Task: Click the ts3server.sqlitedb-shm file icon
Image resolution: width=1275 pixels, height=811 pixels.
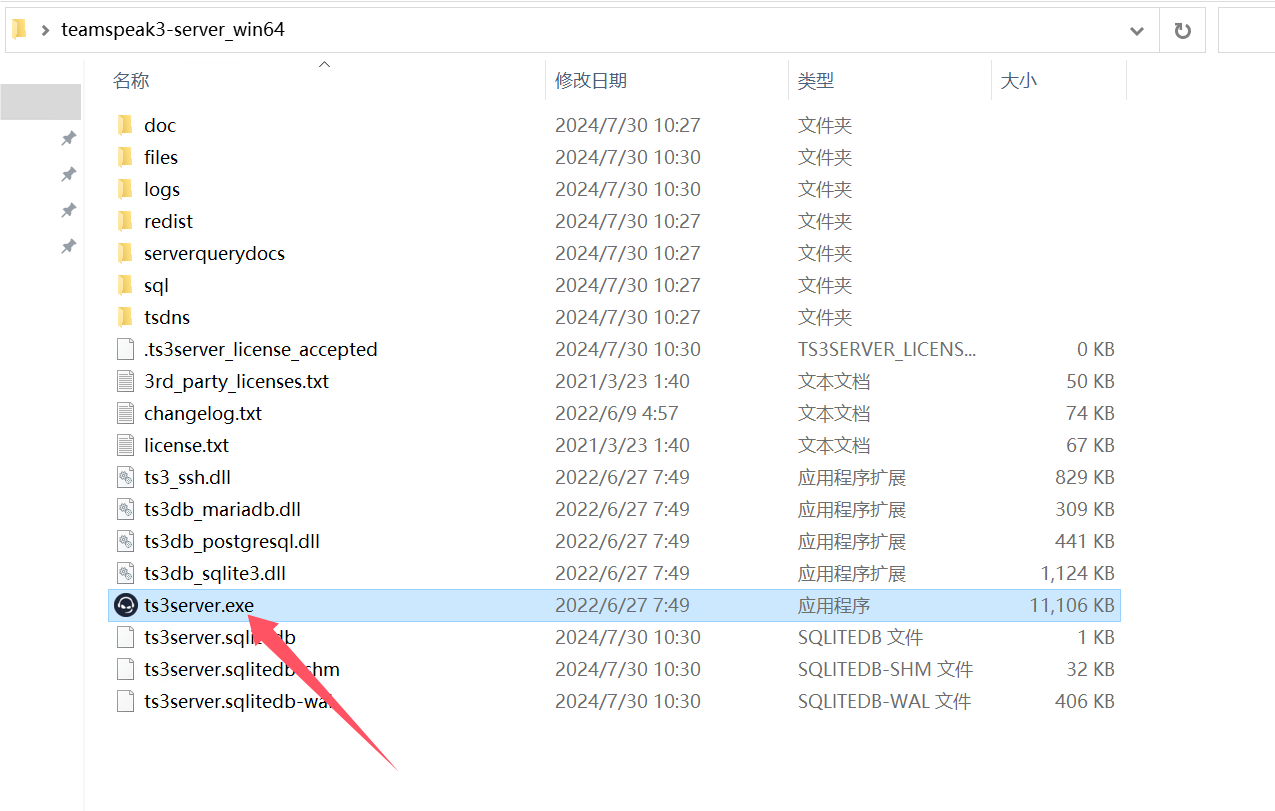Action: tap(125, 669)
